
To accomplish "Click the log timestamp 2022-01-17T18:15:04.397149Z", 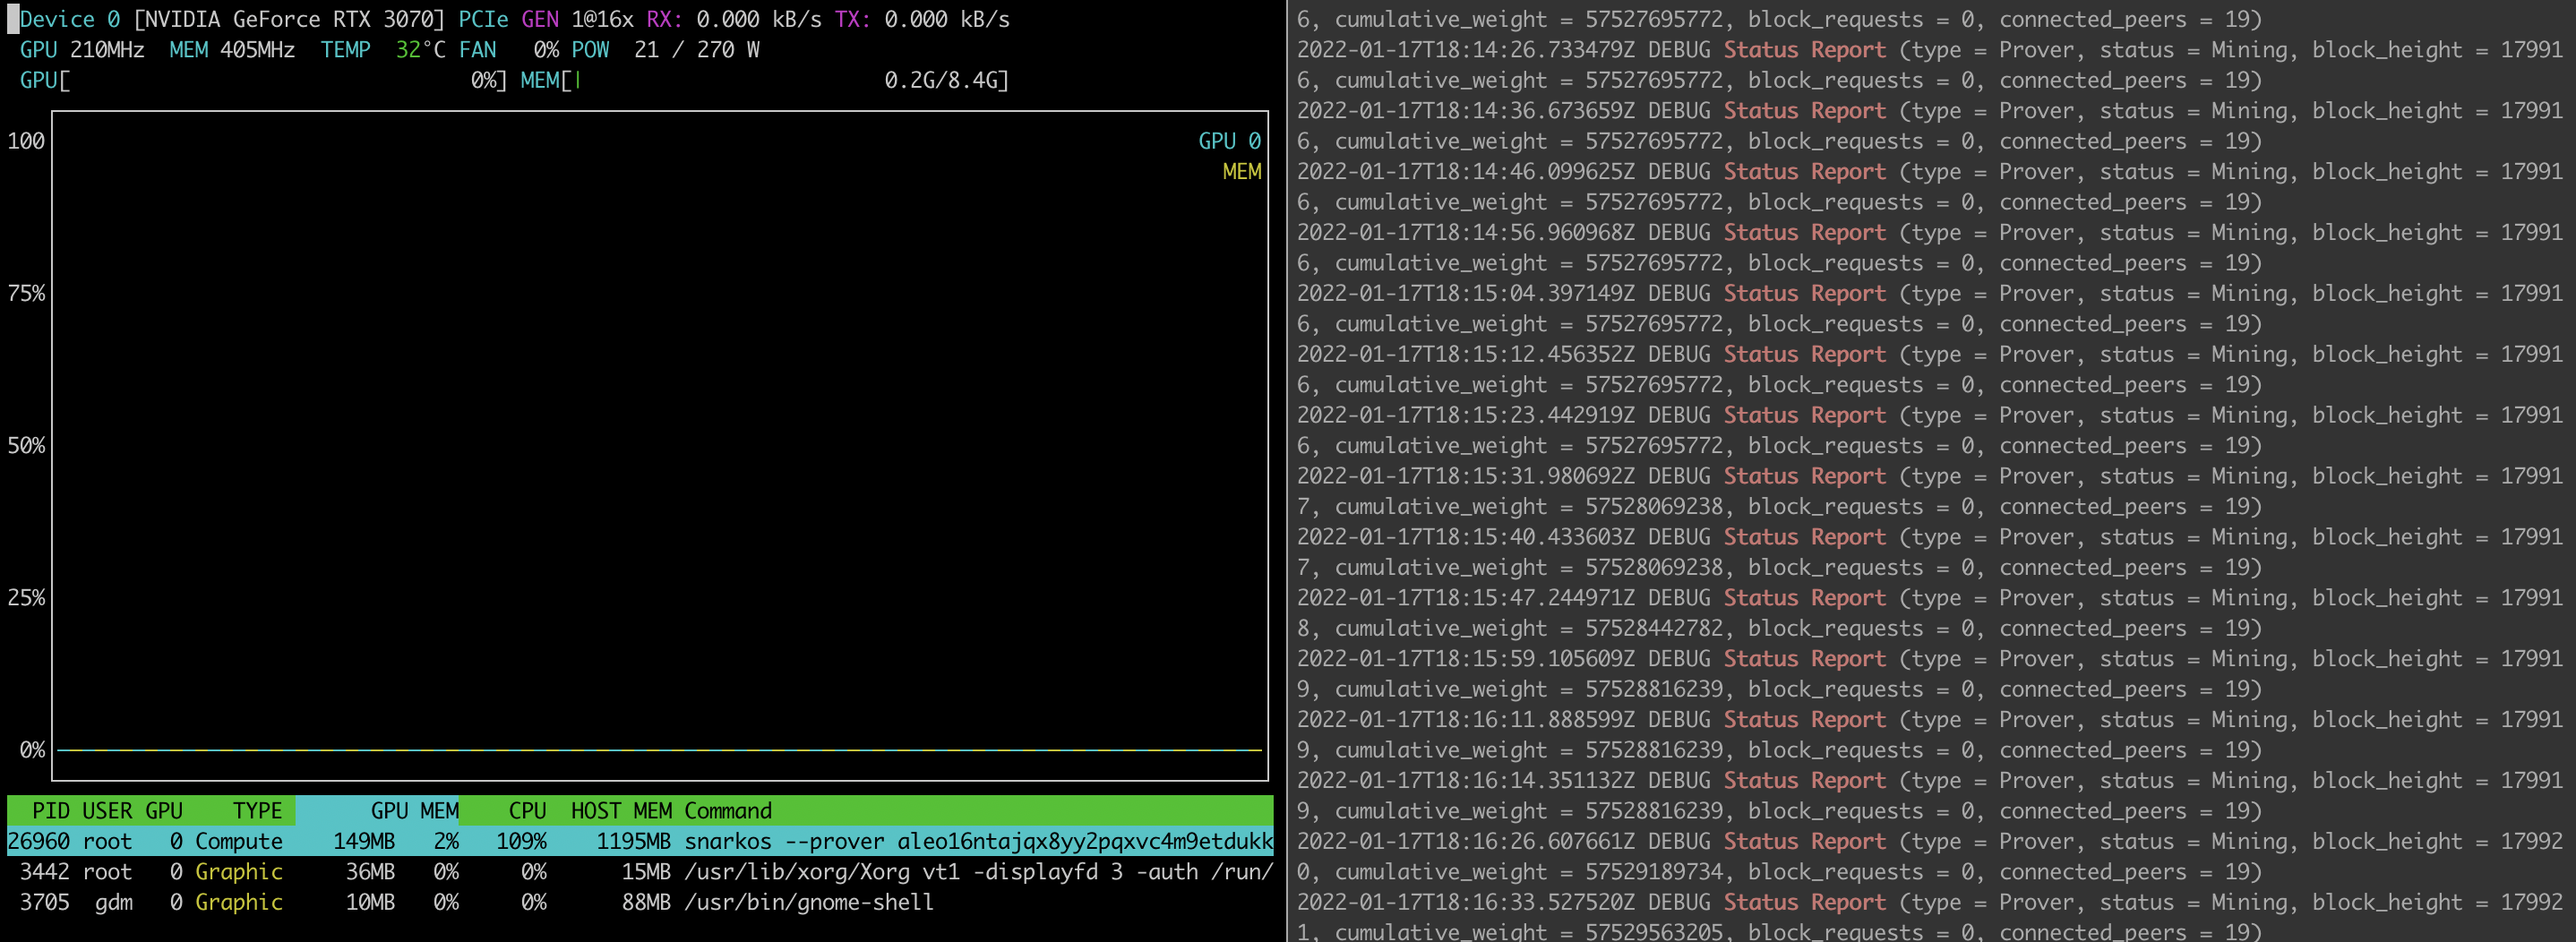I will (x=1466, y=293).
